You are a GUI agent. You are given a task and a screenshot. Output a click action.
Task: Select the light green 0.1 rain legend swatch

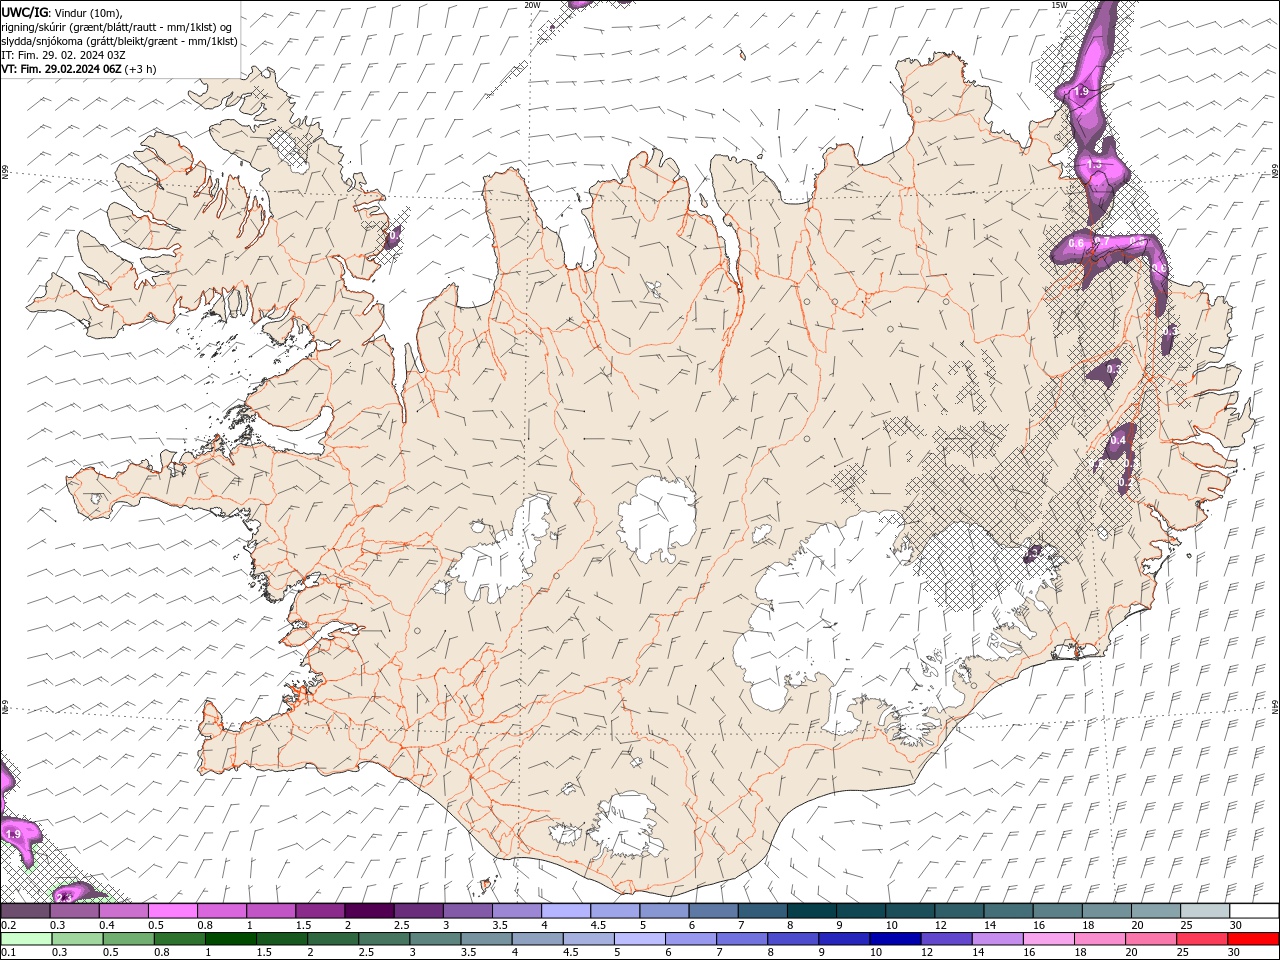tap(25, 939)
